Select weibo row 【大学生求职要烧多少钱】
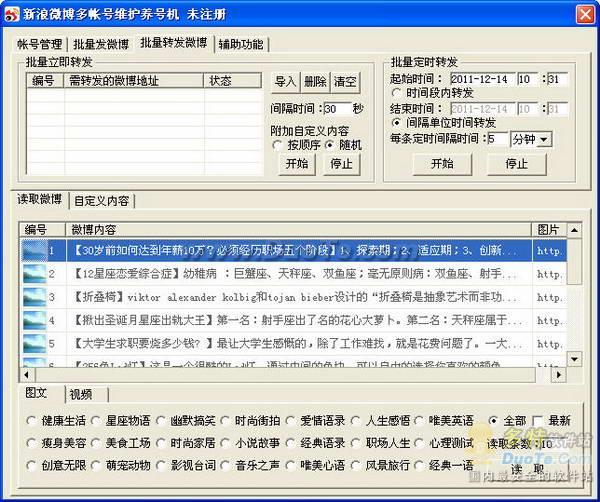The image size is (600, 502). point(293,344)
